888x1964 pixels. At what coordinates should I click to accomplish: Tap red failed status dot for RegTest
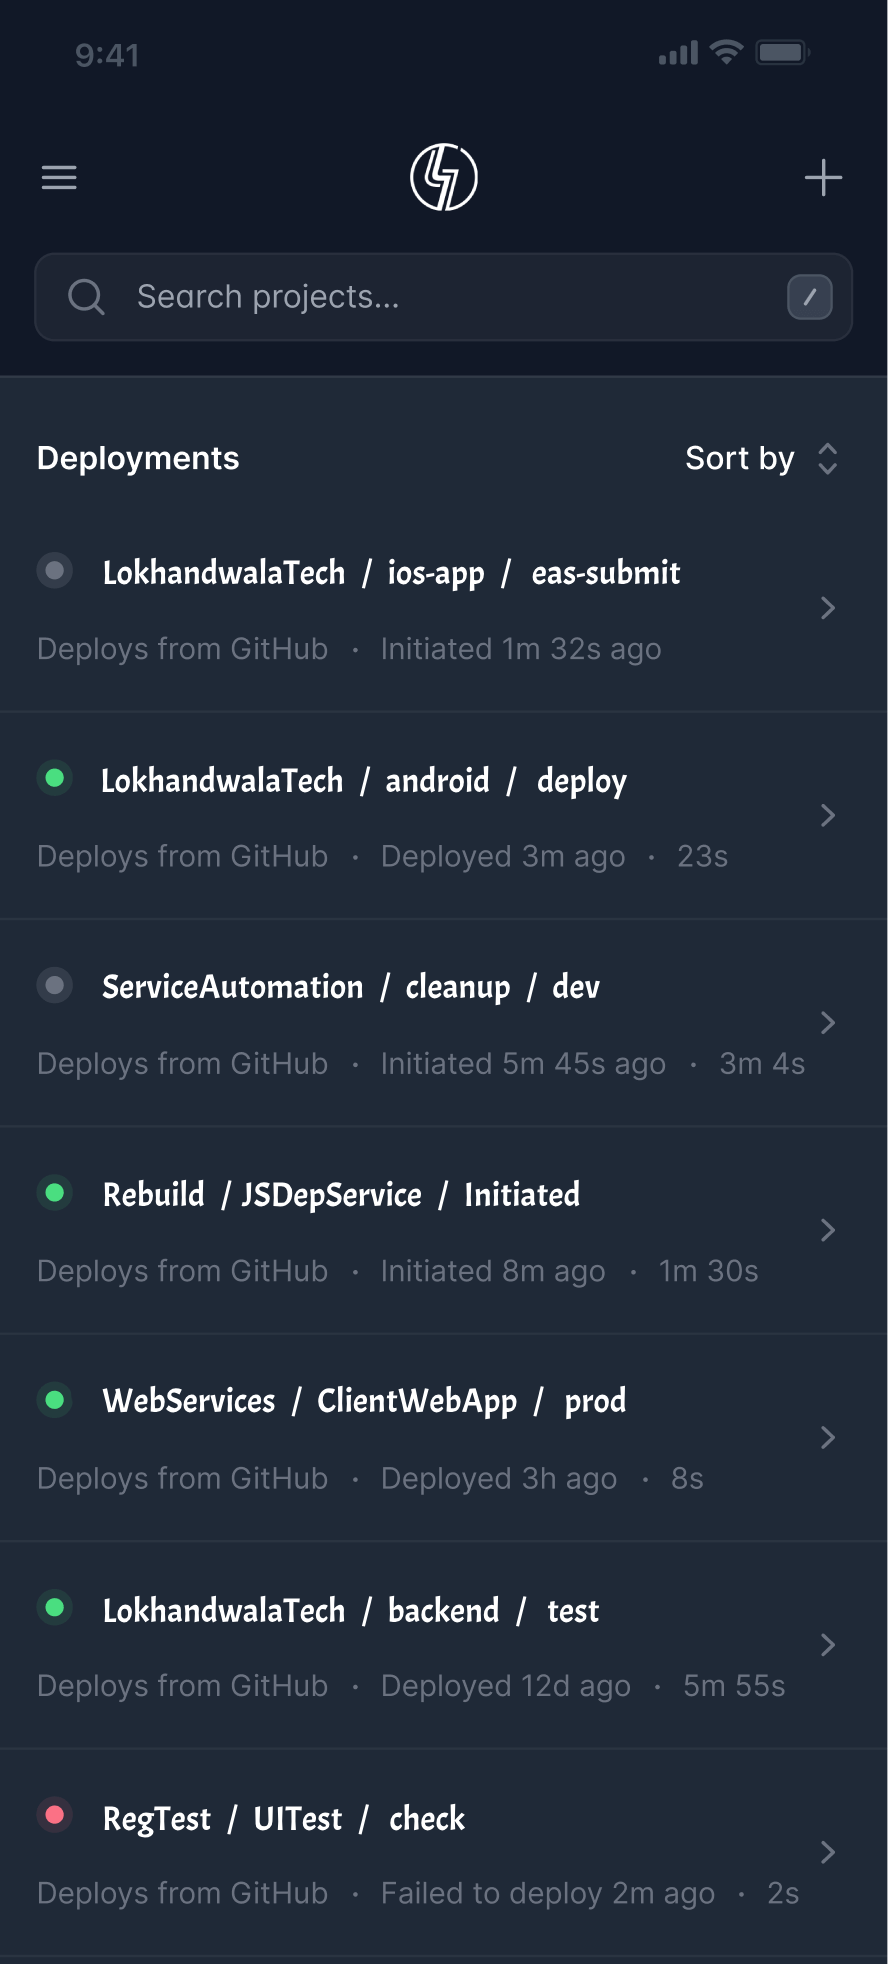55,1815
